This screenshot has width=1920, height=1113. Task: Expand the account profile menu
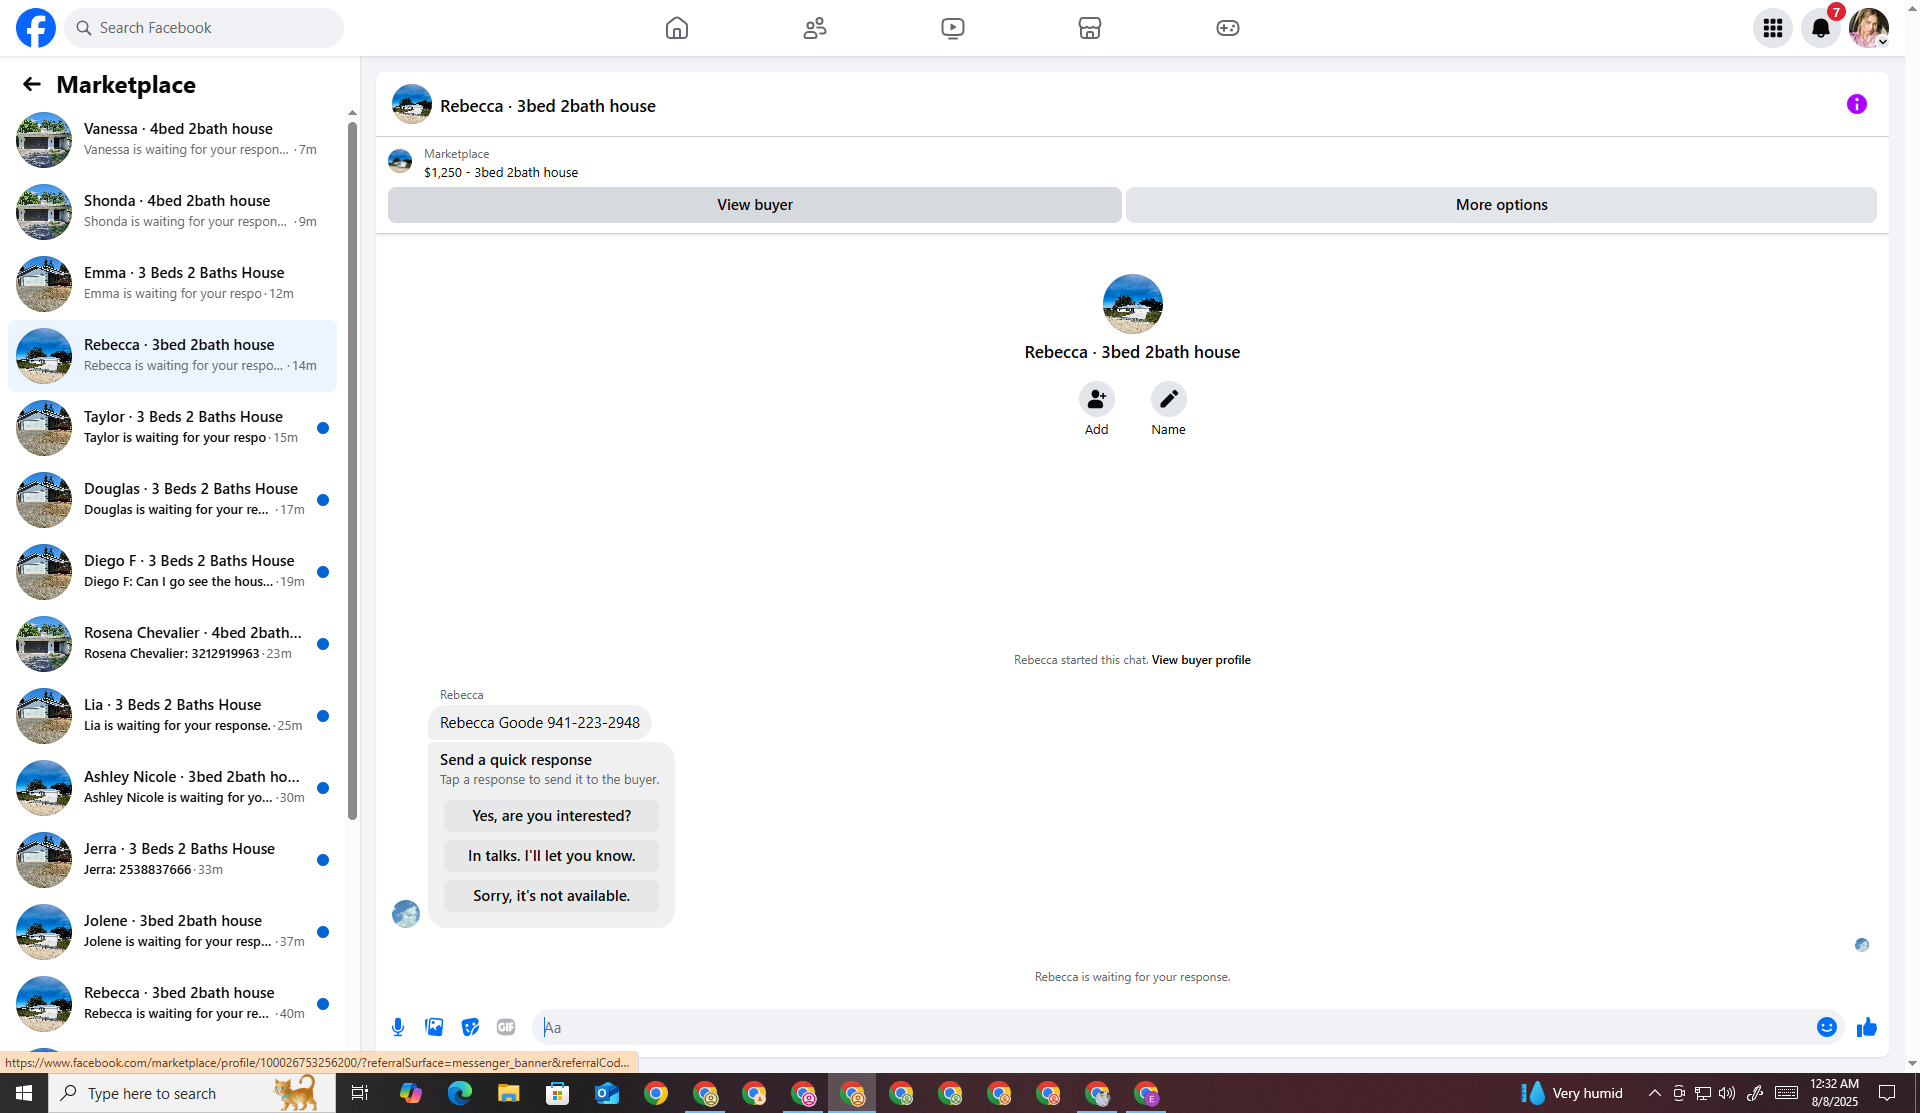pos(1868,28)
